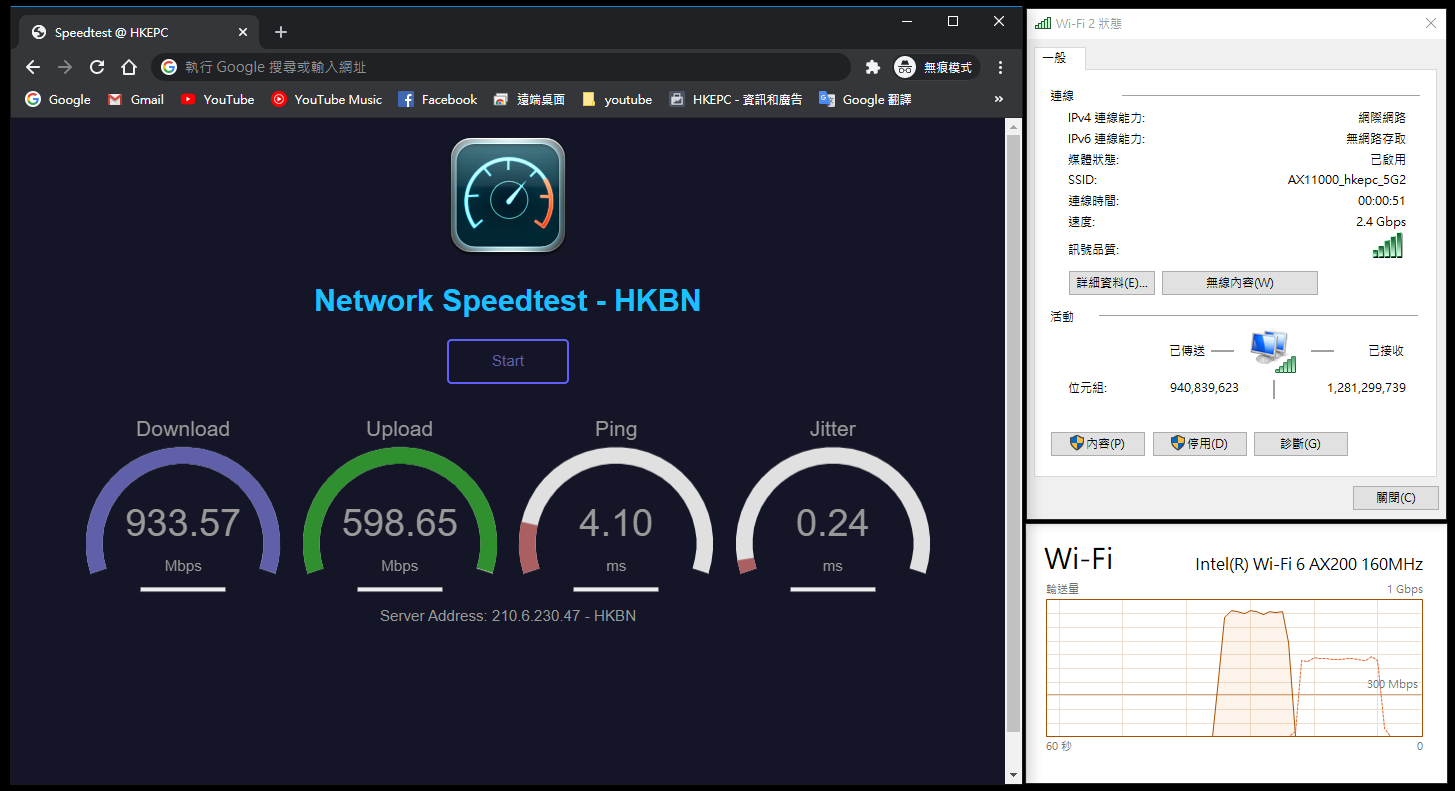Screen dimensions: 1455x791
Task: Click the Wi-Fi throughput graph
Action: 1234,668
